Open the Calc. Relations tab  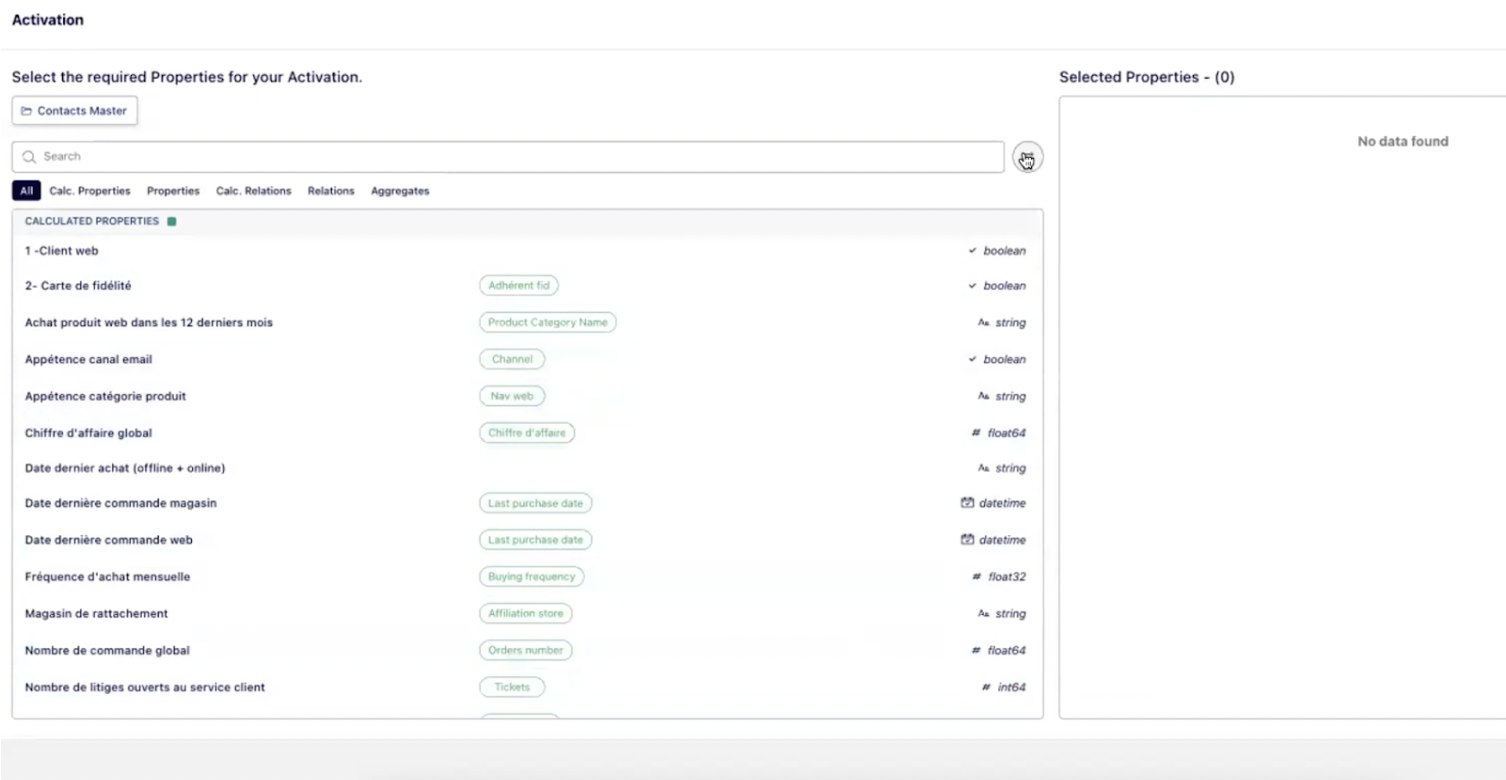coord(254,191)
